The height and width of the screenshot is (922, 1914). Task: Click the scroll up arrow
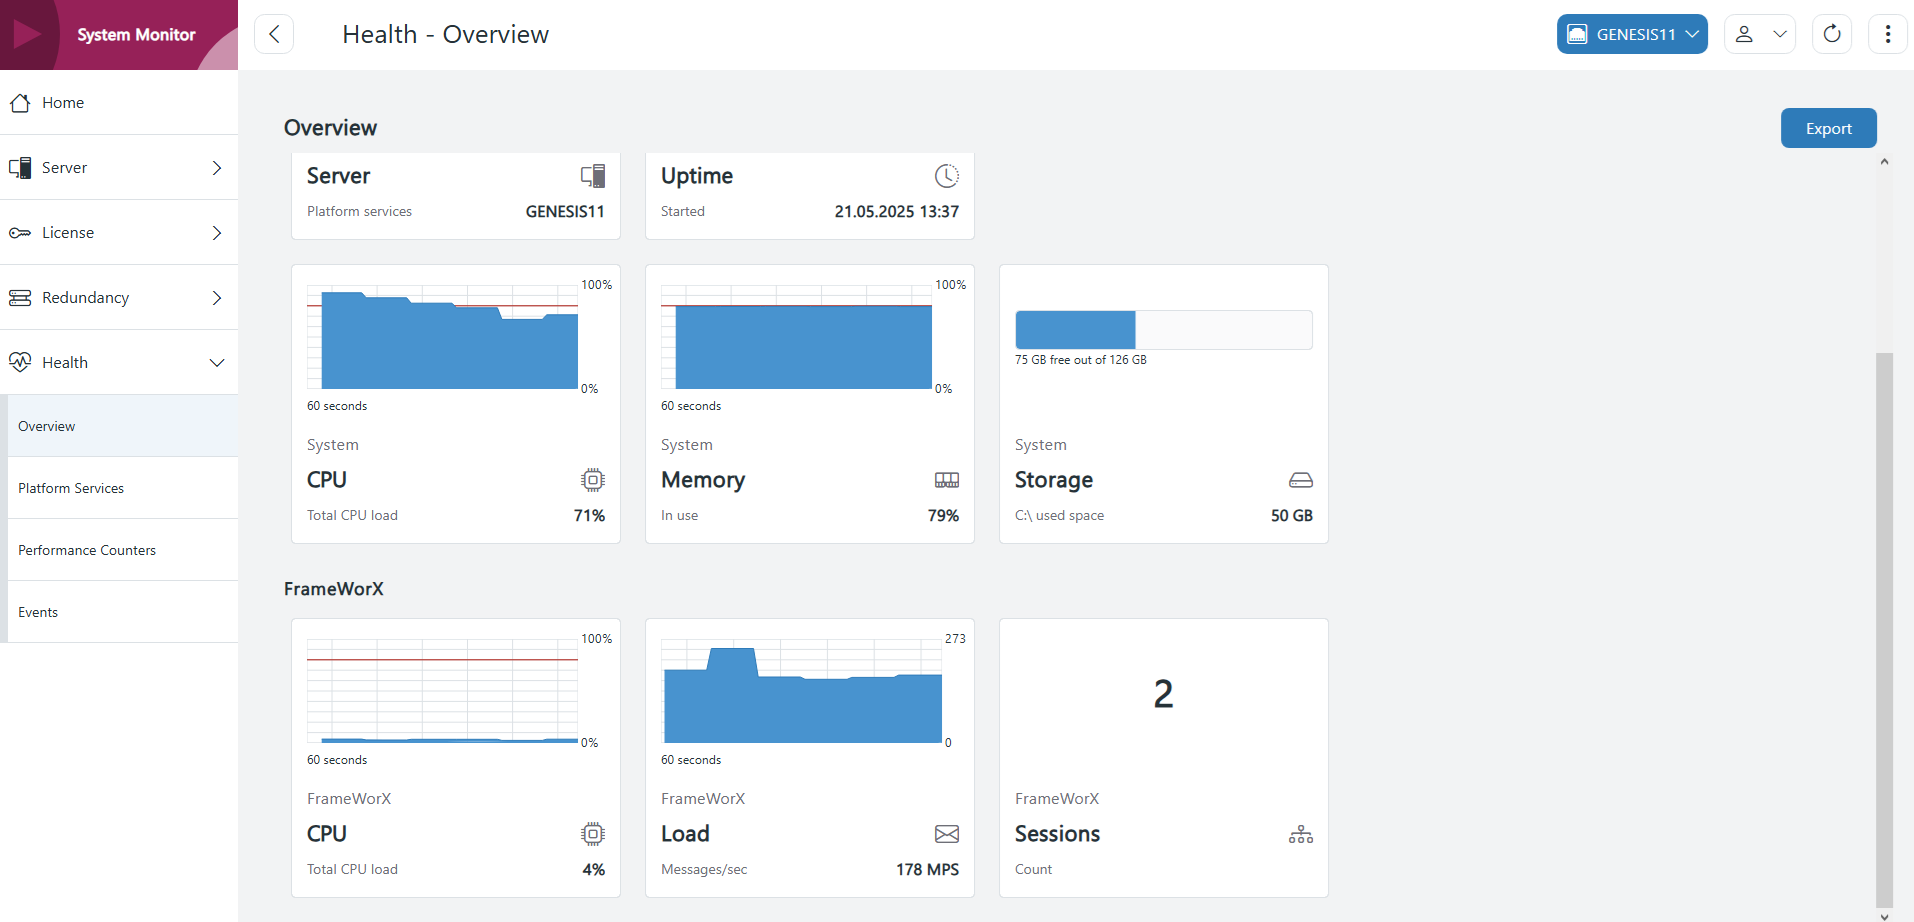1884,161
